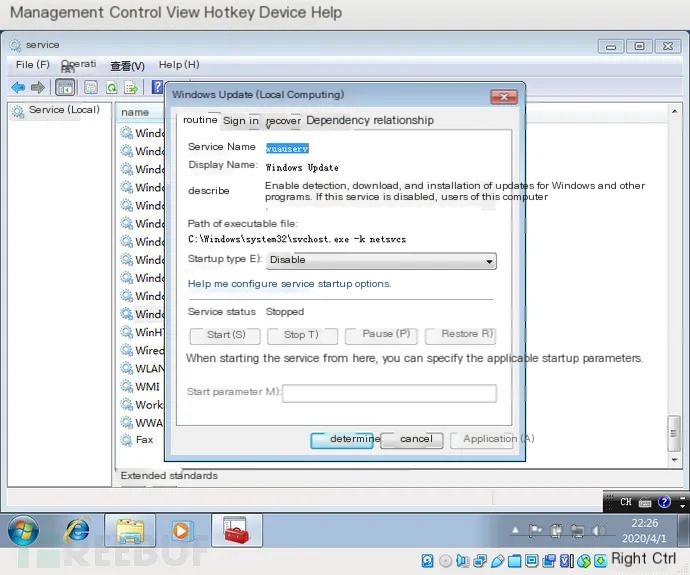
Task: Click the Stop T) button
Action: click(x=302, y=336)
